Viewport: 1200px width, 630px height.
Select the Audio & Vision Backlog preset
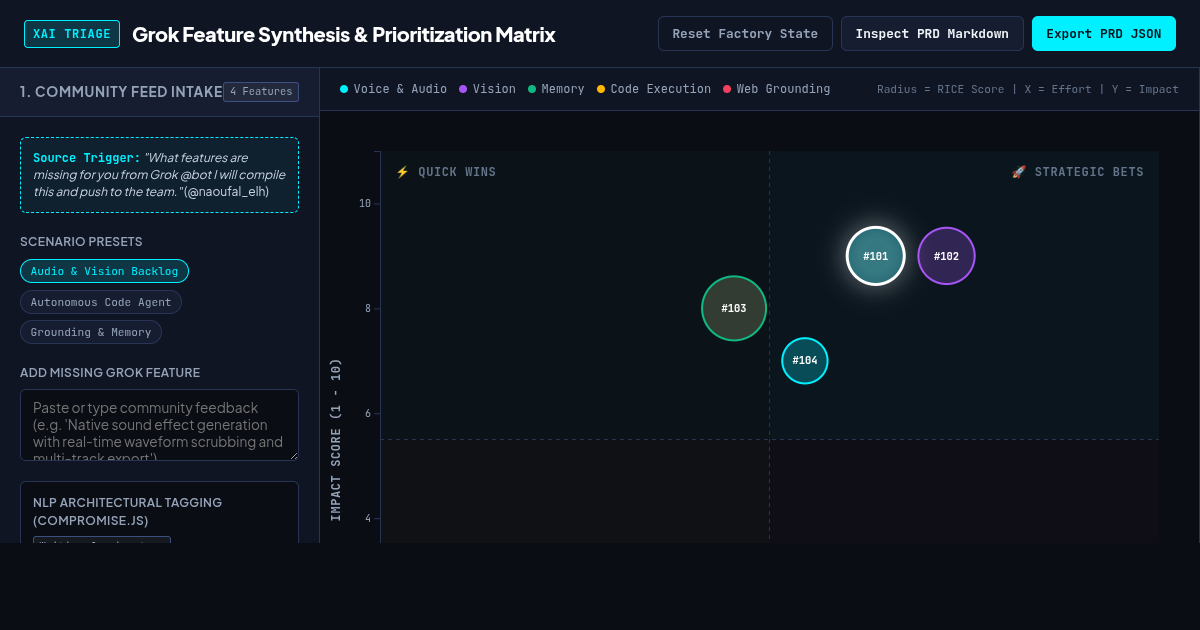(x=104, y=271)
